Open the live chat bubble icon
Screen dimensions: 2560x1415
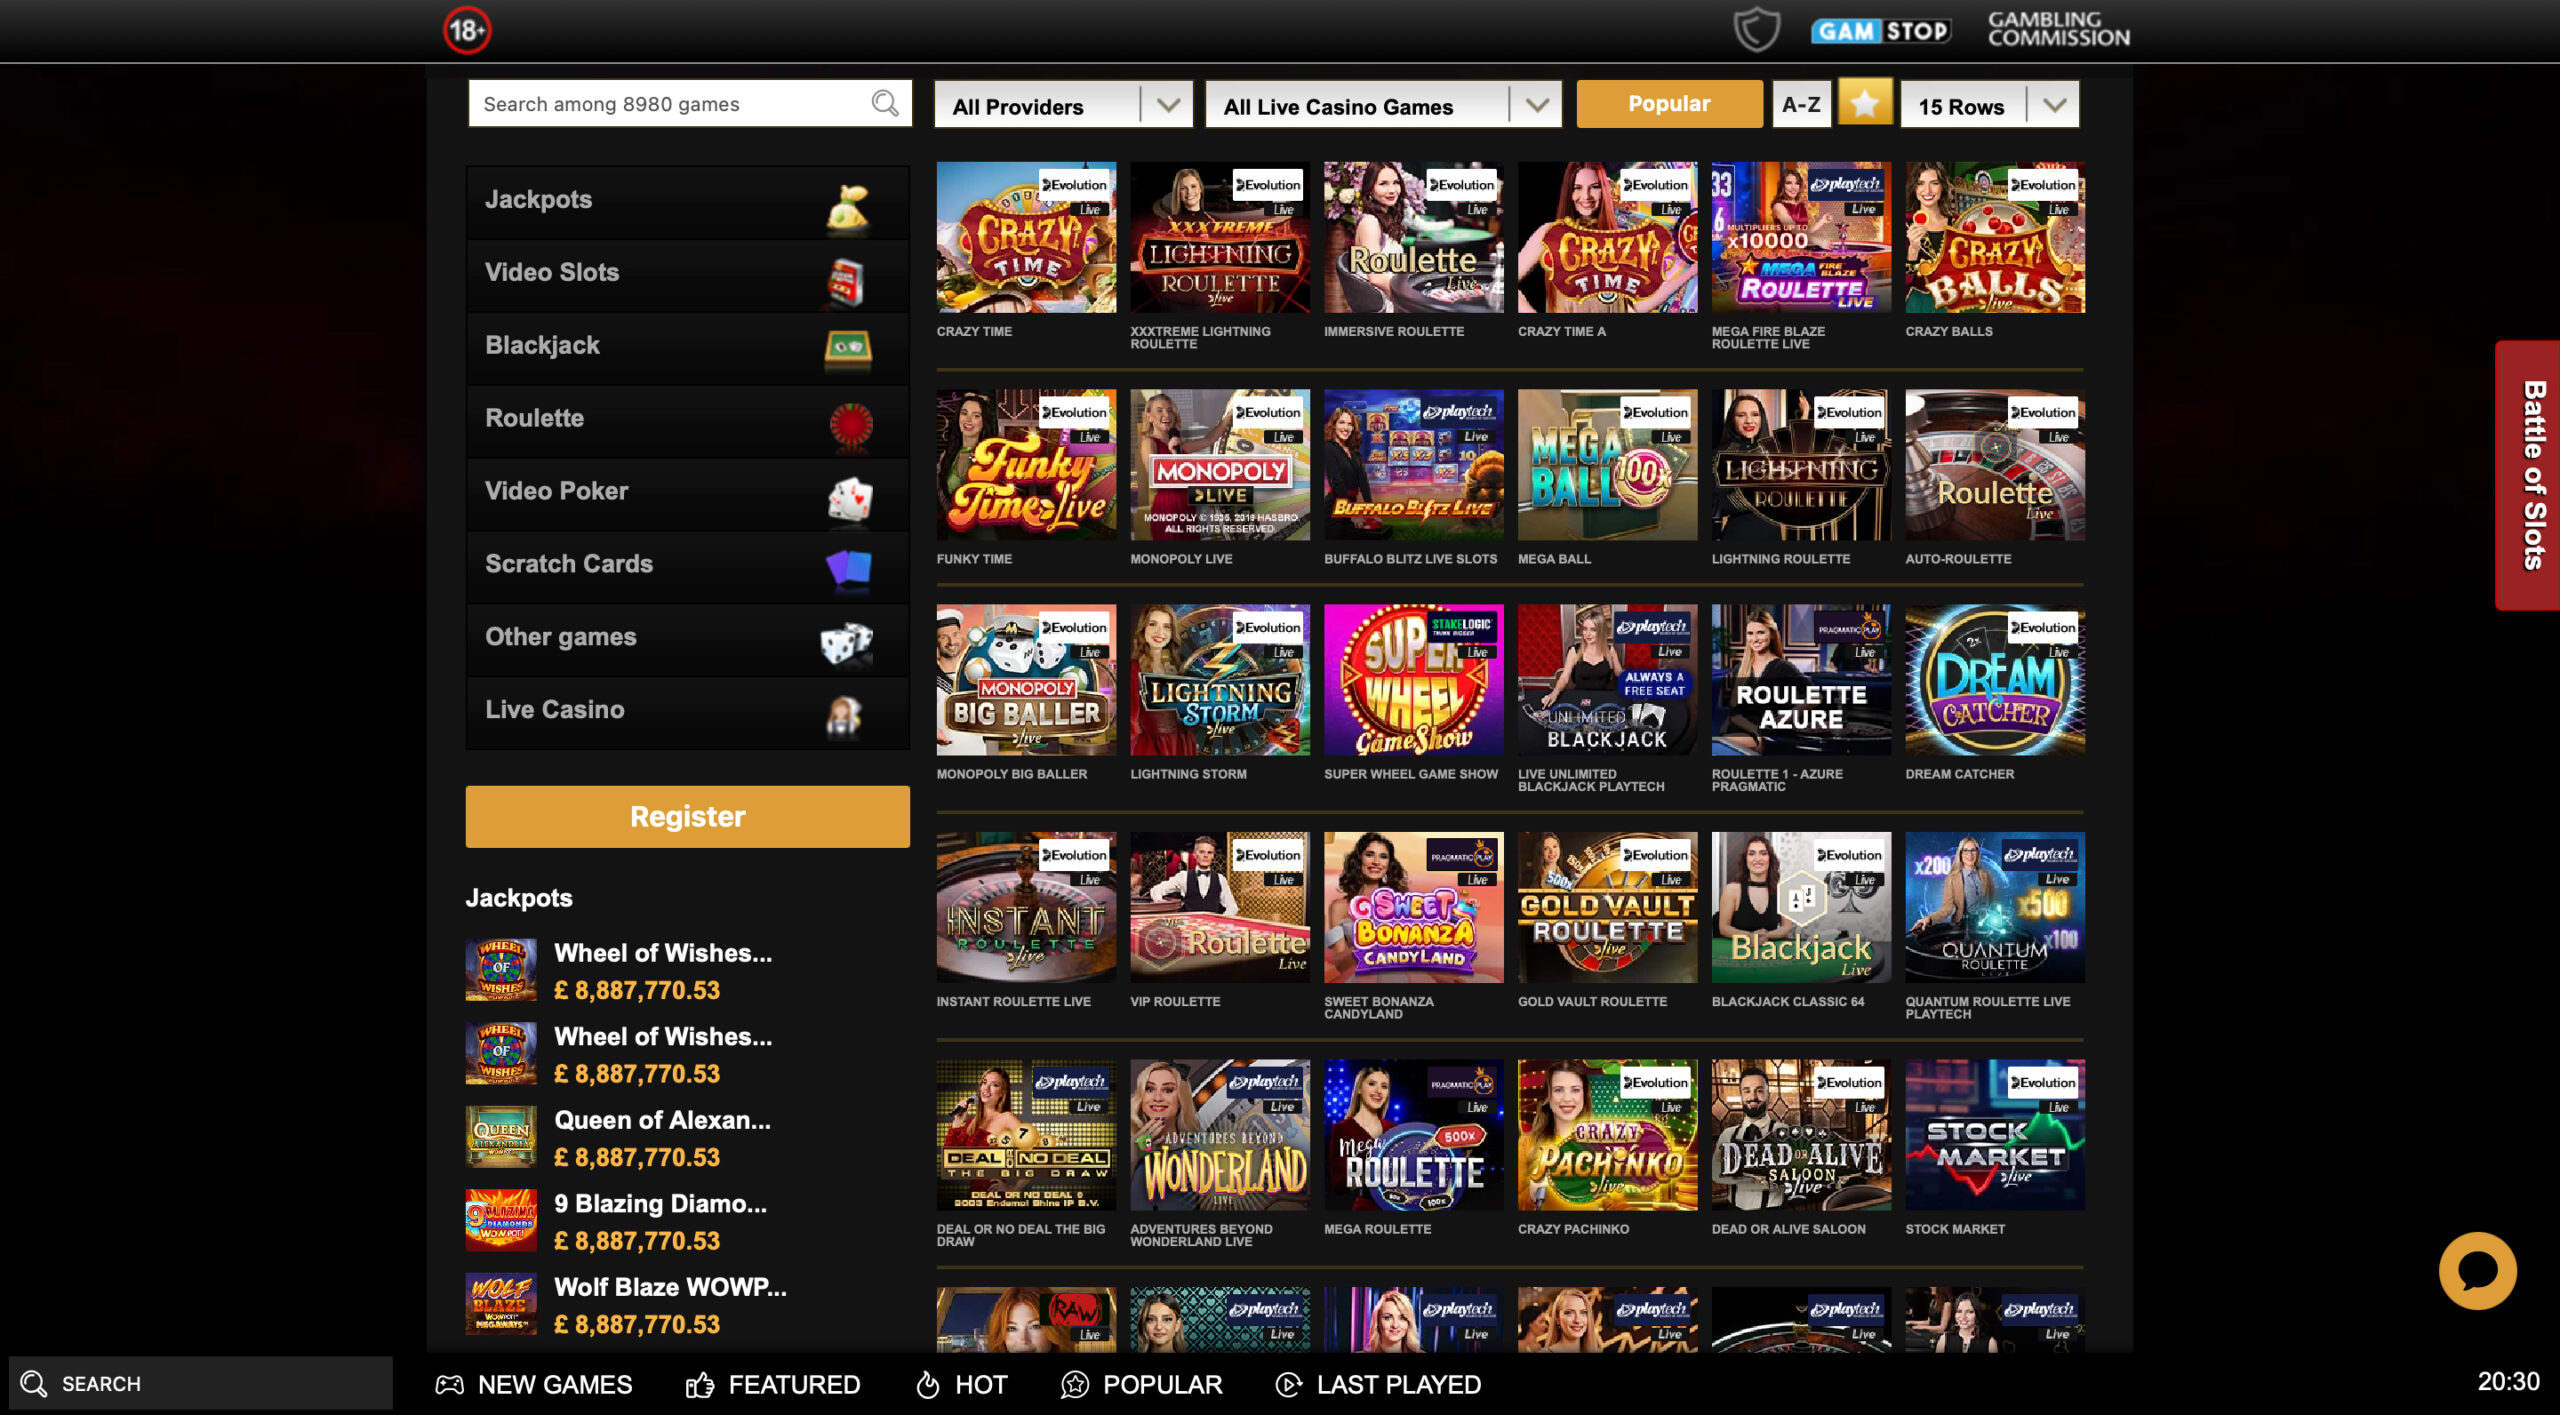click(x=2478, y=1270)
